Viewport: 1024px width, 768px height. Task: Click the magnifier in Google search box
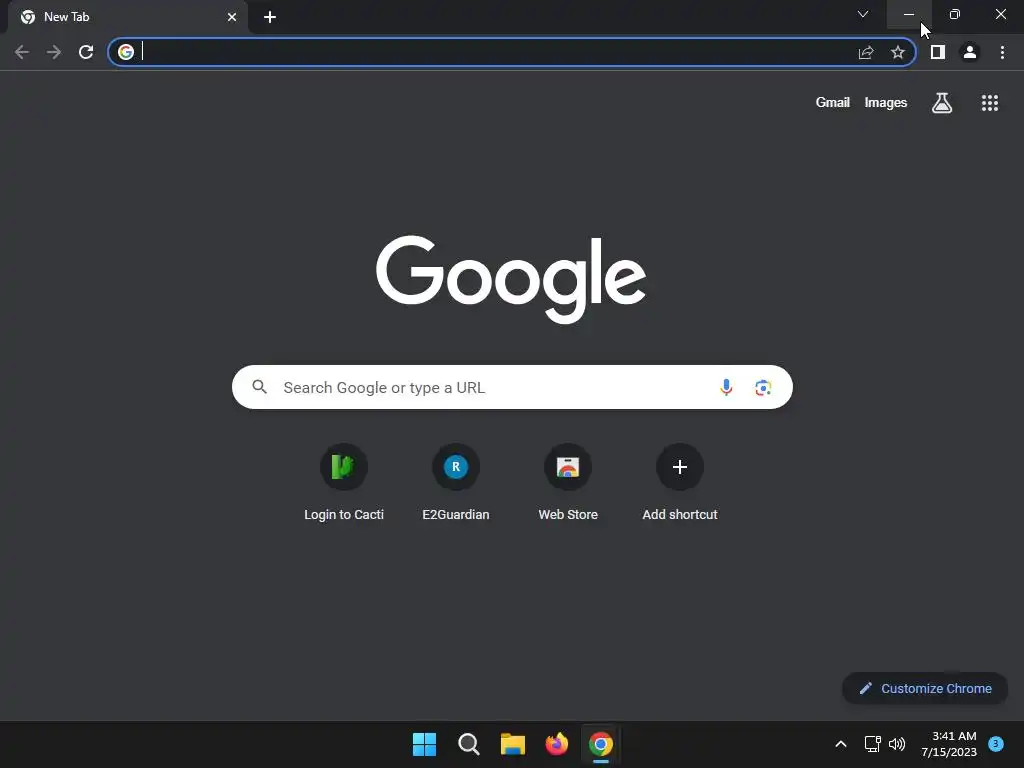coord(260,387)
